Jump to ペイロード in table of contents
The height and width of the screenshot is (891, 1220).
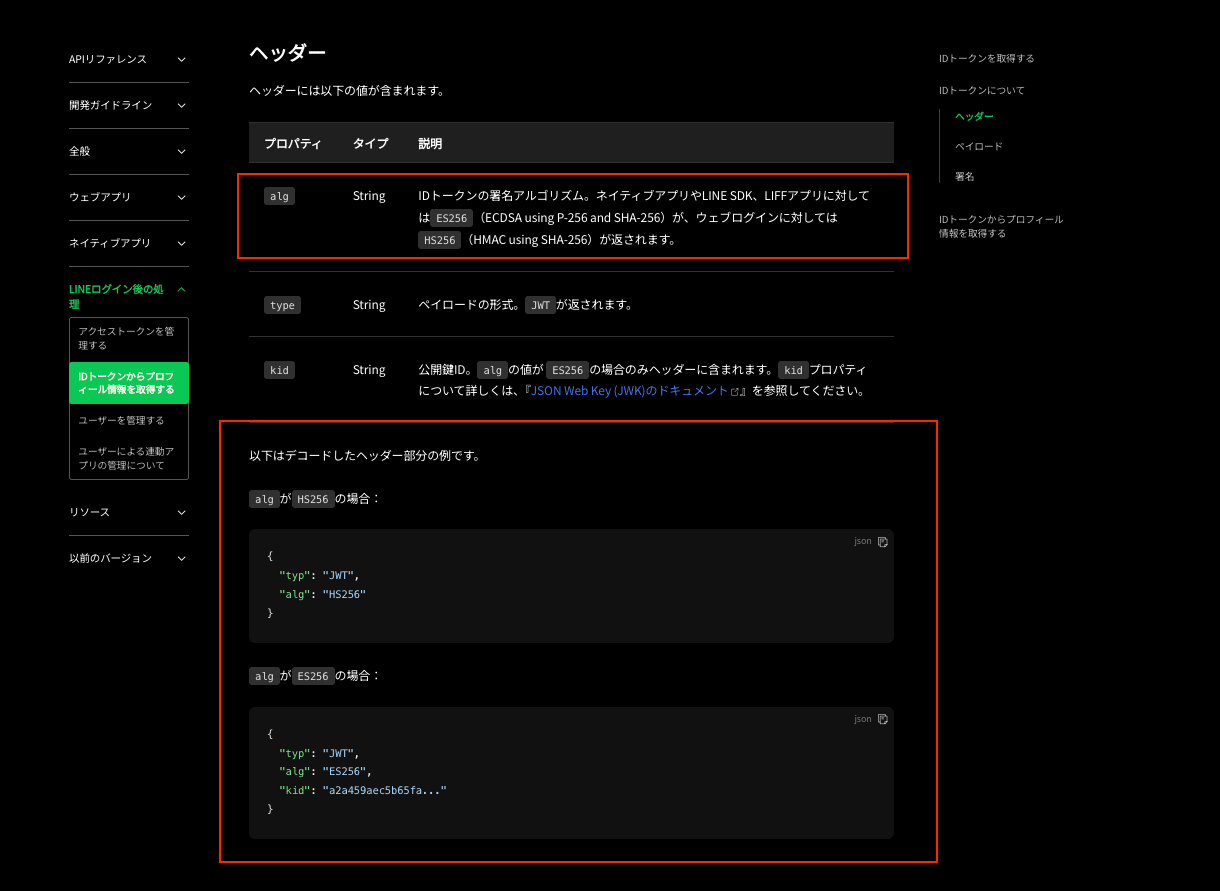[979, 146]
